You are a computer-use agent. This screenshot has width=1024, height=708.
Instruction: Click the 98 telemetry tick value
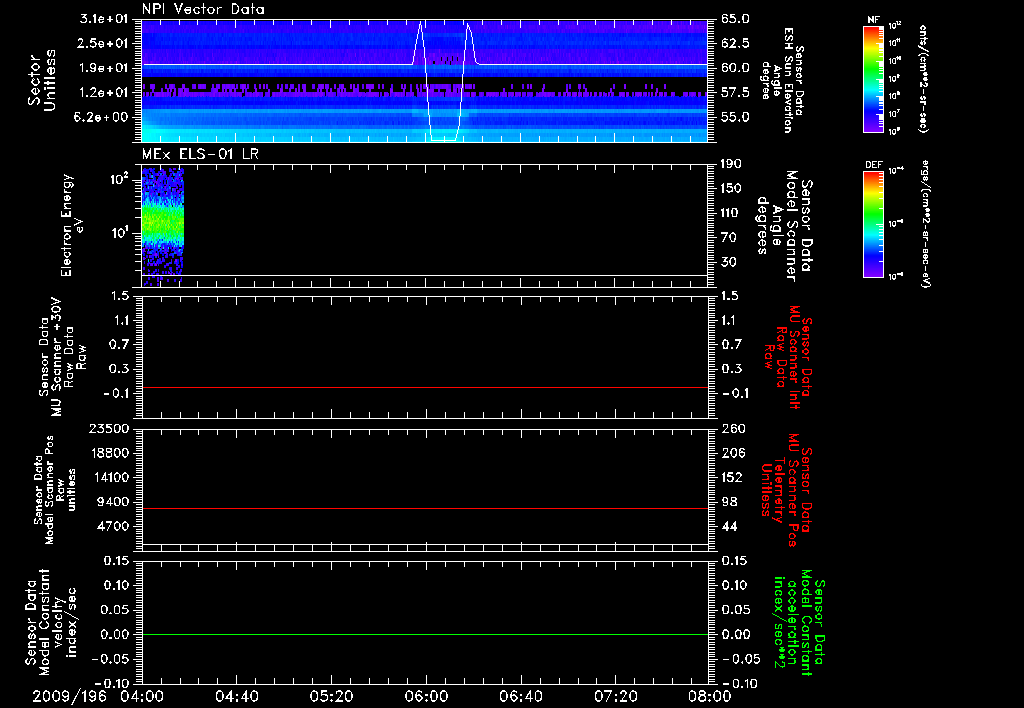[x=729, y=502]
